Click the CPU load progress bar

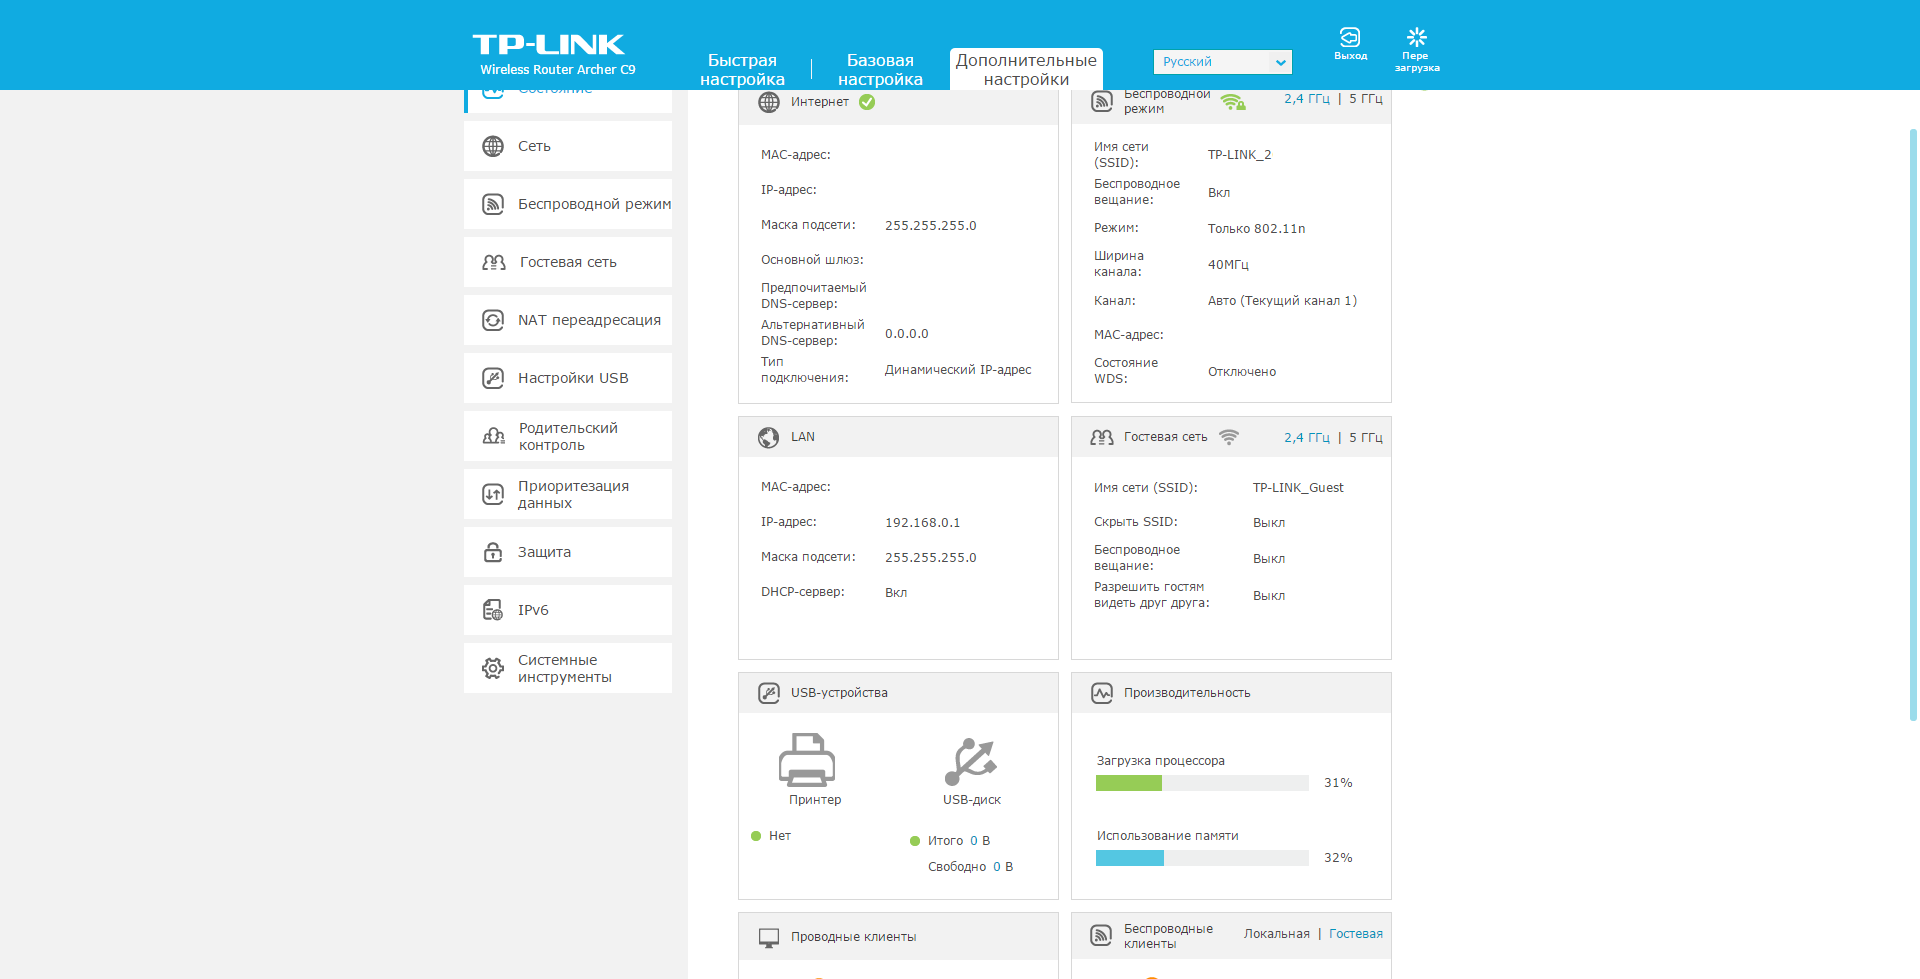1201,783
